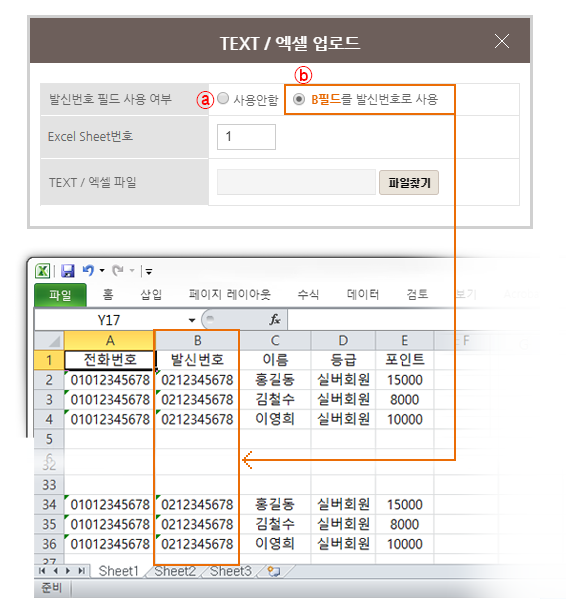This screenshot has width=566, height=616.
Task: Select B필드를 발신번호로 사용 radio option
Action: click(x=299, y=99)
